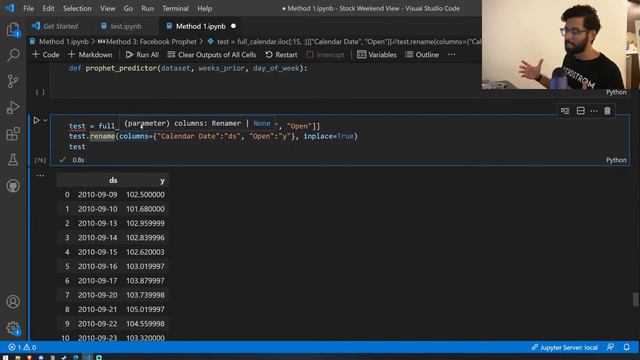
Task: Click the ds column header in output
Action: (x=113, y=180)
